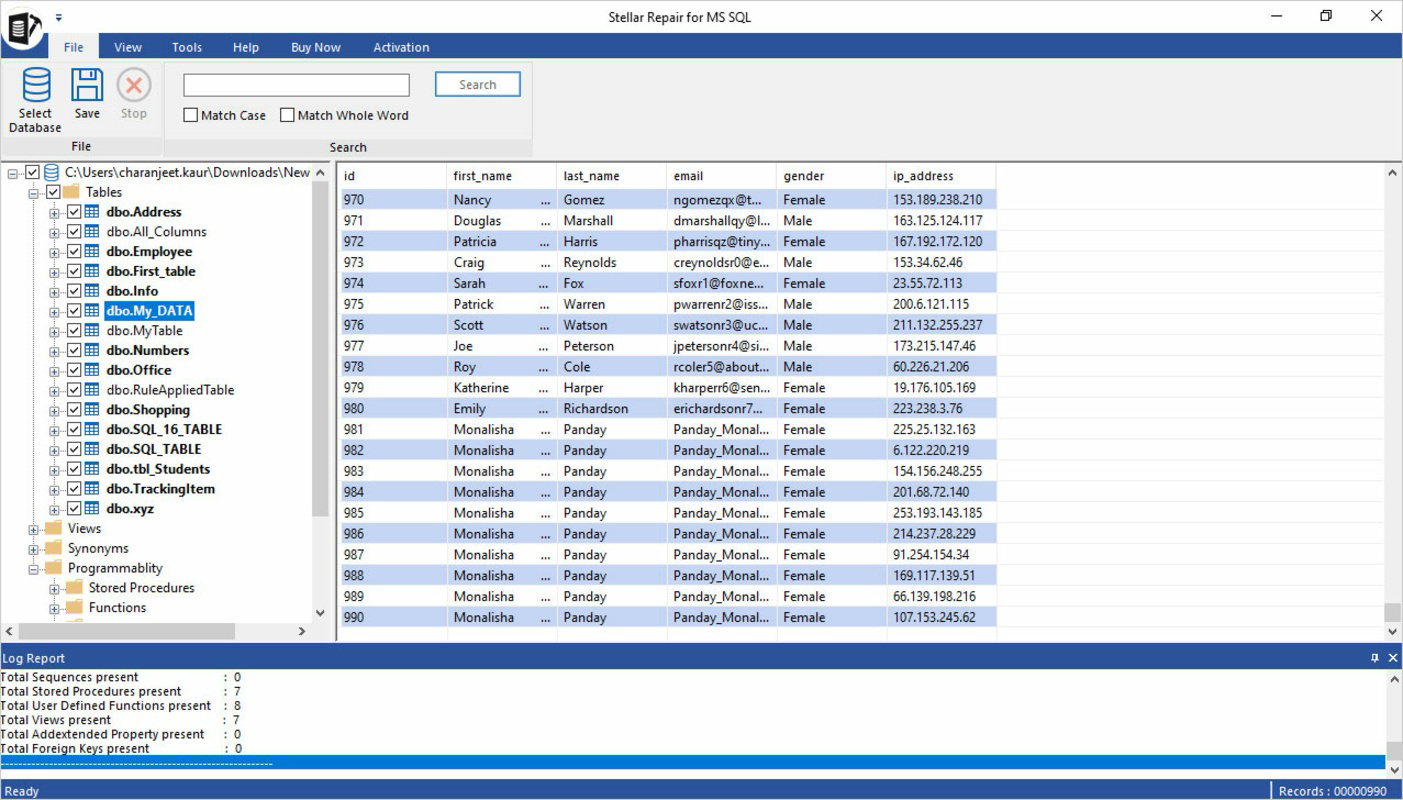
Task: Click the Tables folder icon
Action: pos(72,192)
